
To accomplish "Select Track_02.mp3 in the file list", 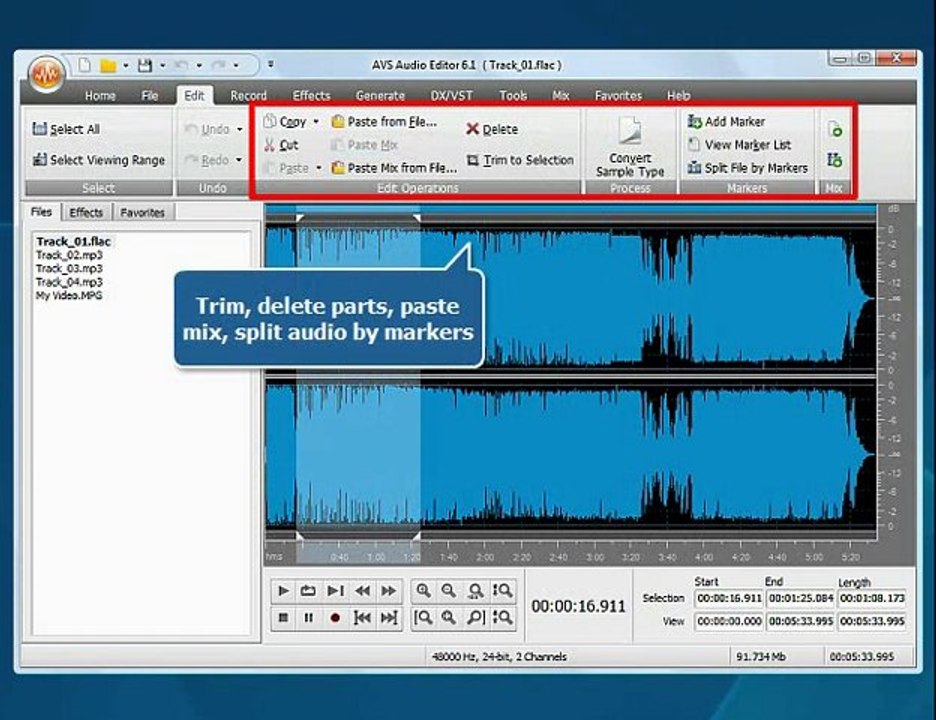I will pyautogui.click(x=69, y=256).
